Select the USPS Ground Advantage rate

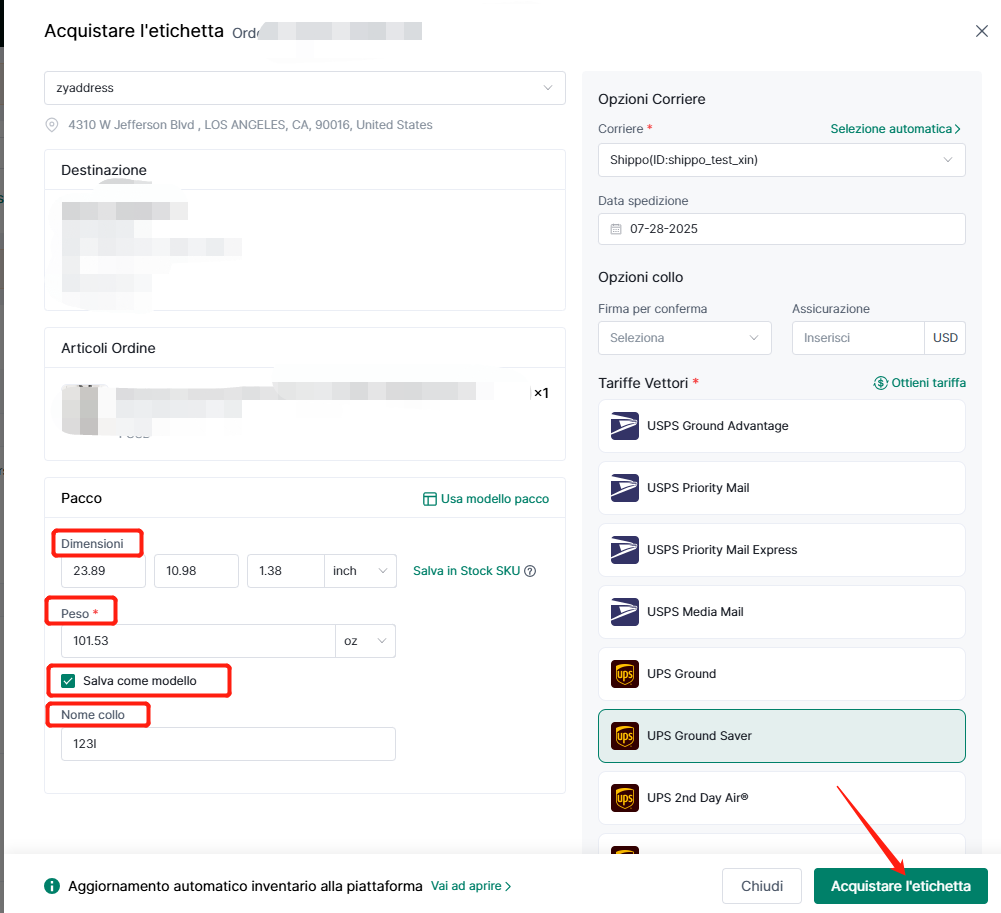pyautogui.click(x=781, y=426)
